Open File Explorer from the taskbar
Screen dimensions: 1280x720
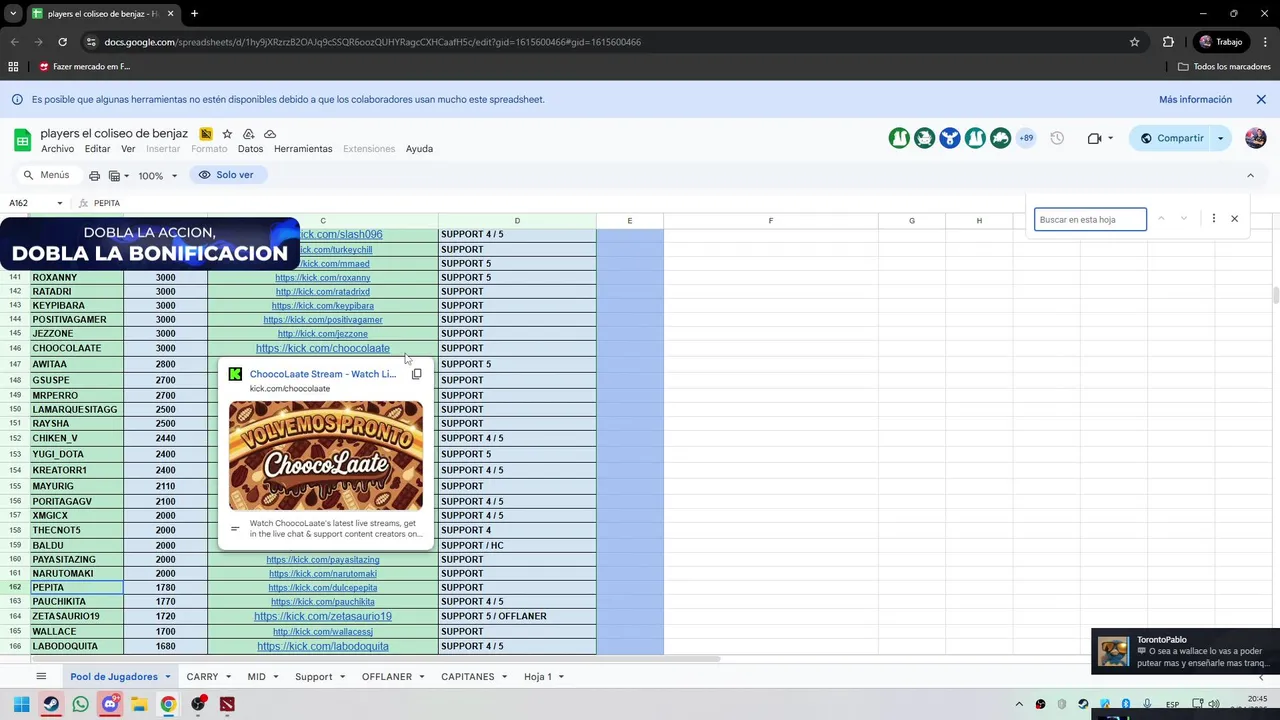[x=139, y=704]
